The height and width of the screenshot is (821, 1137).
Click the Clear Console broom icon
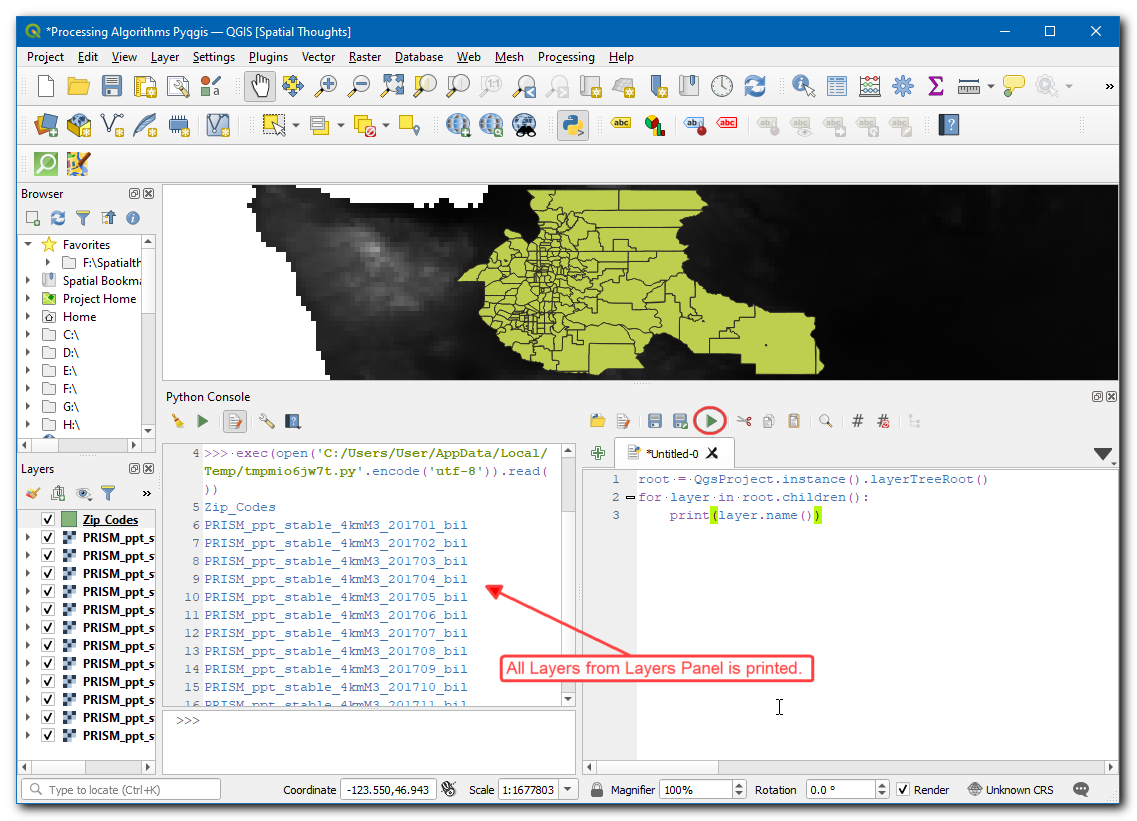tap(178, 421)
